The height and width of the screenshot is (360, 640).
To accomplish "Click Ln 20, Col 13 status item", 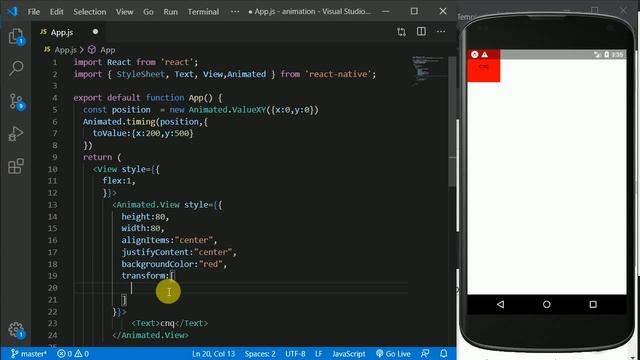I will pyautogui.click(x=213, y=353).
